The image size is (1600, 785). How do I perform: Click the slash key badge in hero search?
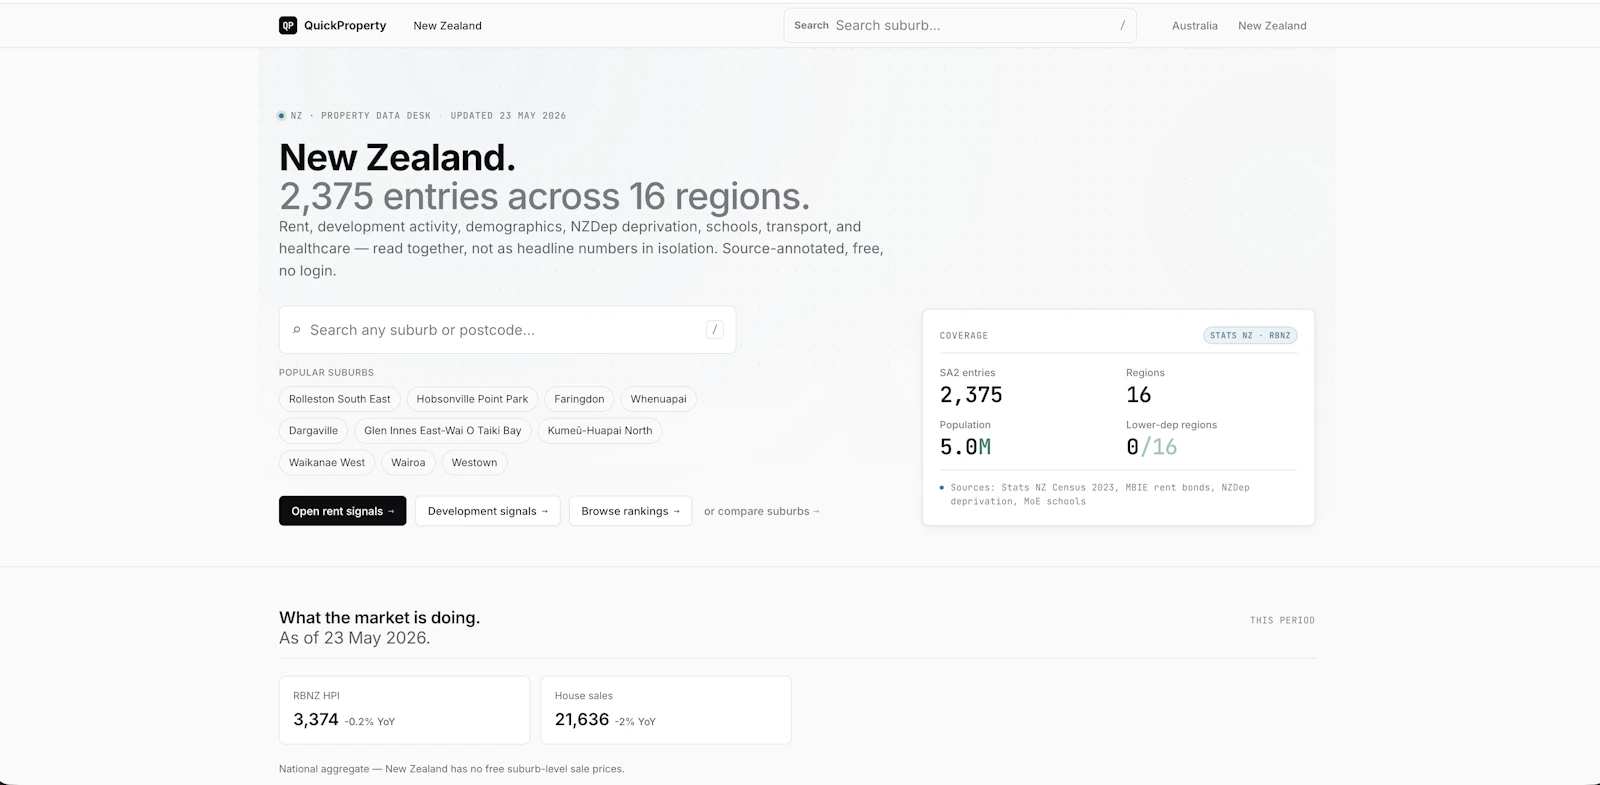(x=715, y=330)
